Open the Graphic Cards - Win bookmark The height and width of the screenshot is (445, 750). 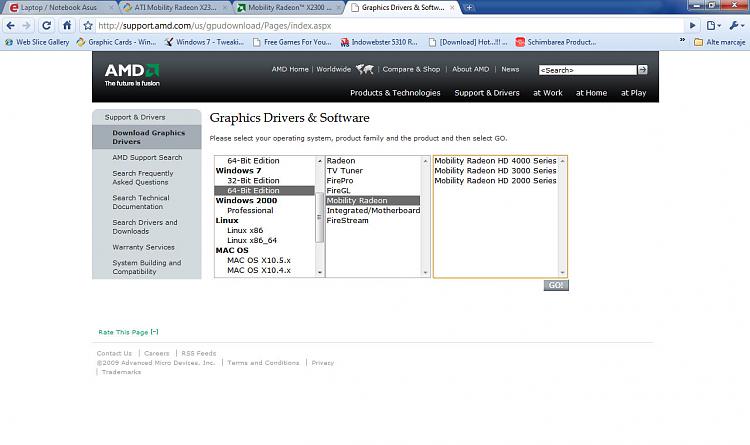point(116,42)
